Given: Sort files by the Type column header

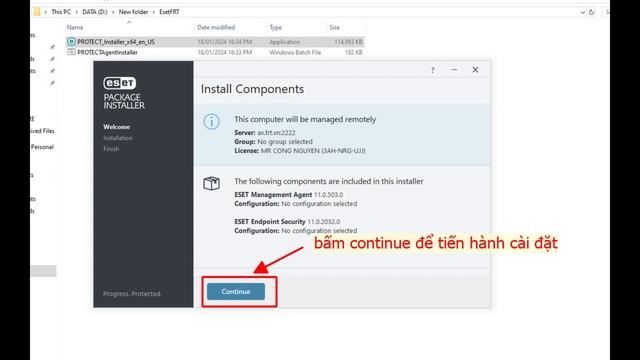Looking at the screenshot, I should pos(276,27).
